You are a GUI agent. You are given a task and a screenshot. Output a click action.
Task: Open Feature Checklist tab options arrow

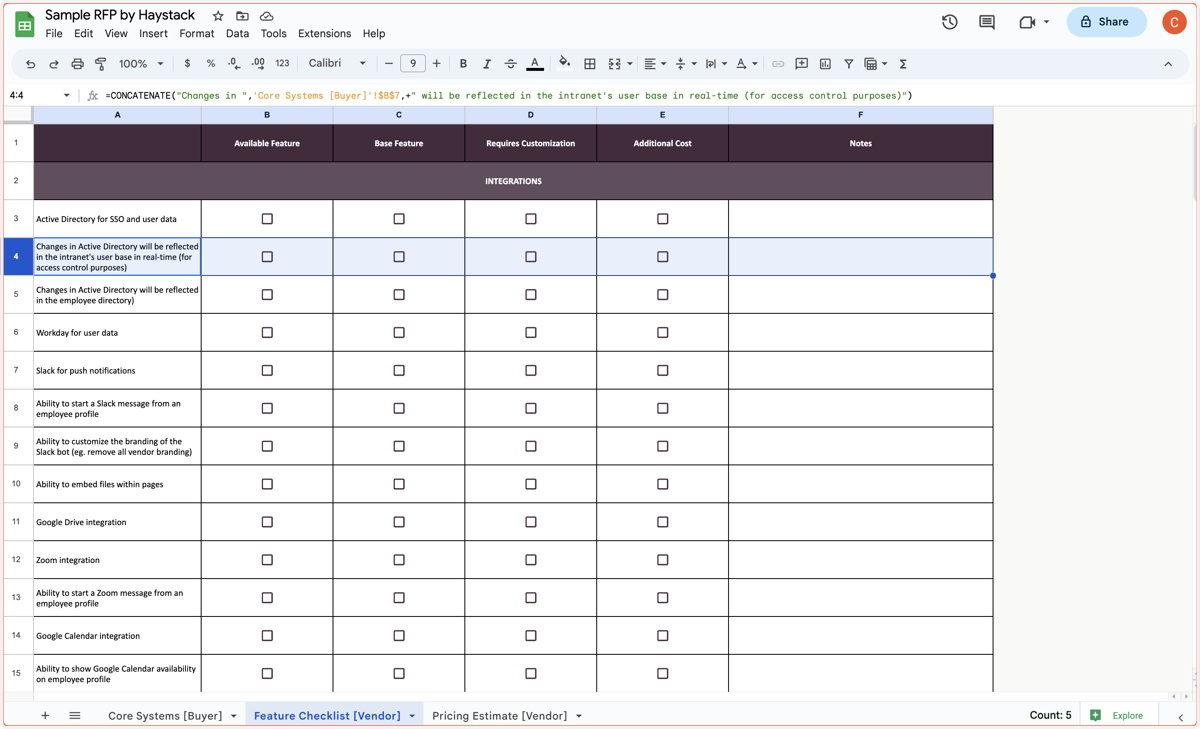pyautogui.click(x=412, y=717)
